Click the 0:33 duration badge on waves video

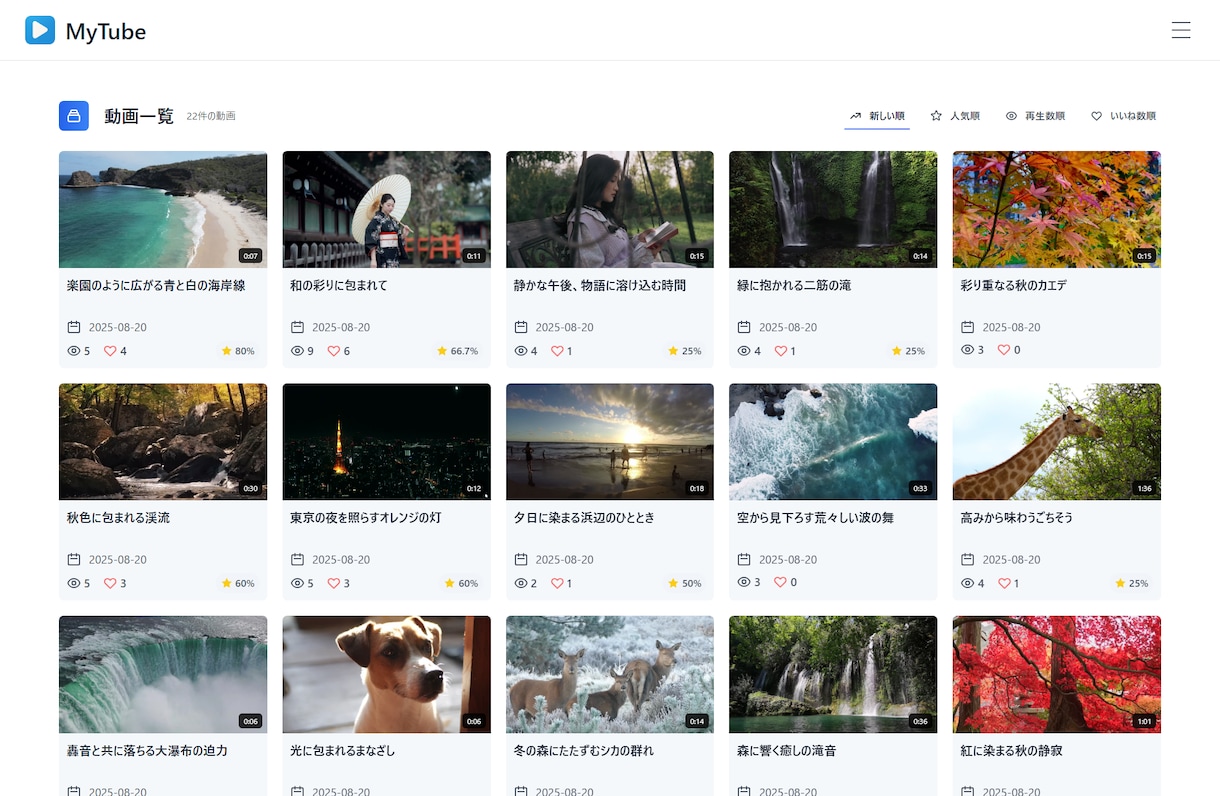click(x=920, y=488)
